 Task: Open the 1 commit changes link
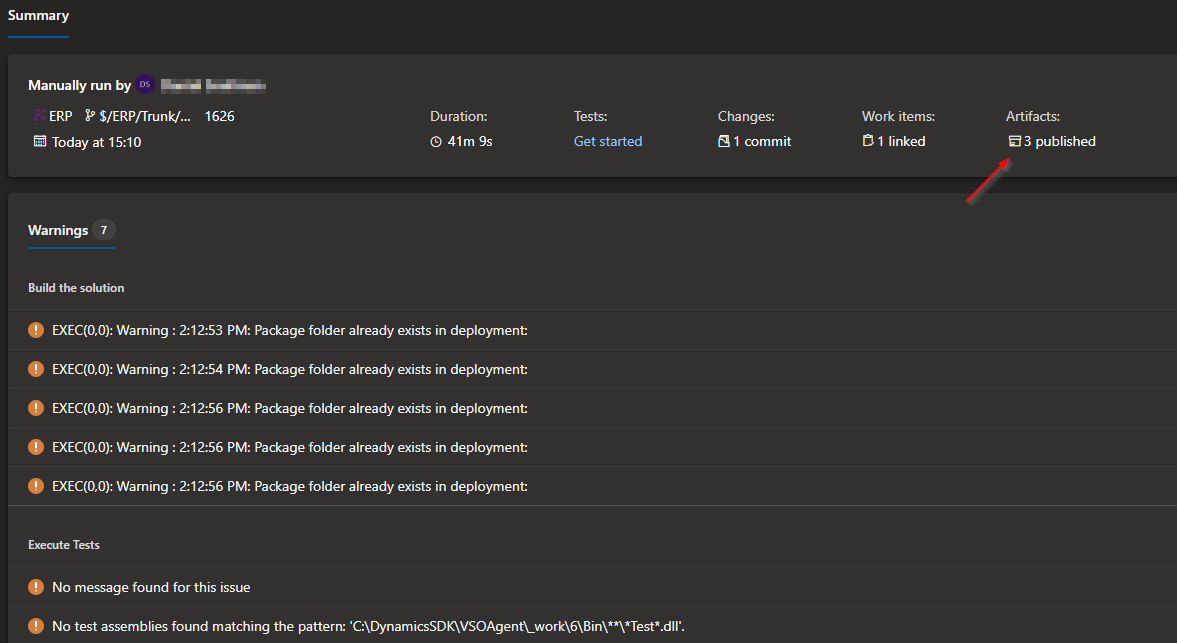(761, 141)
